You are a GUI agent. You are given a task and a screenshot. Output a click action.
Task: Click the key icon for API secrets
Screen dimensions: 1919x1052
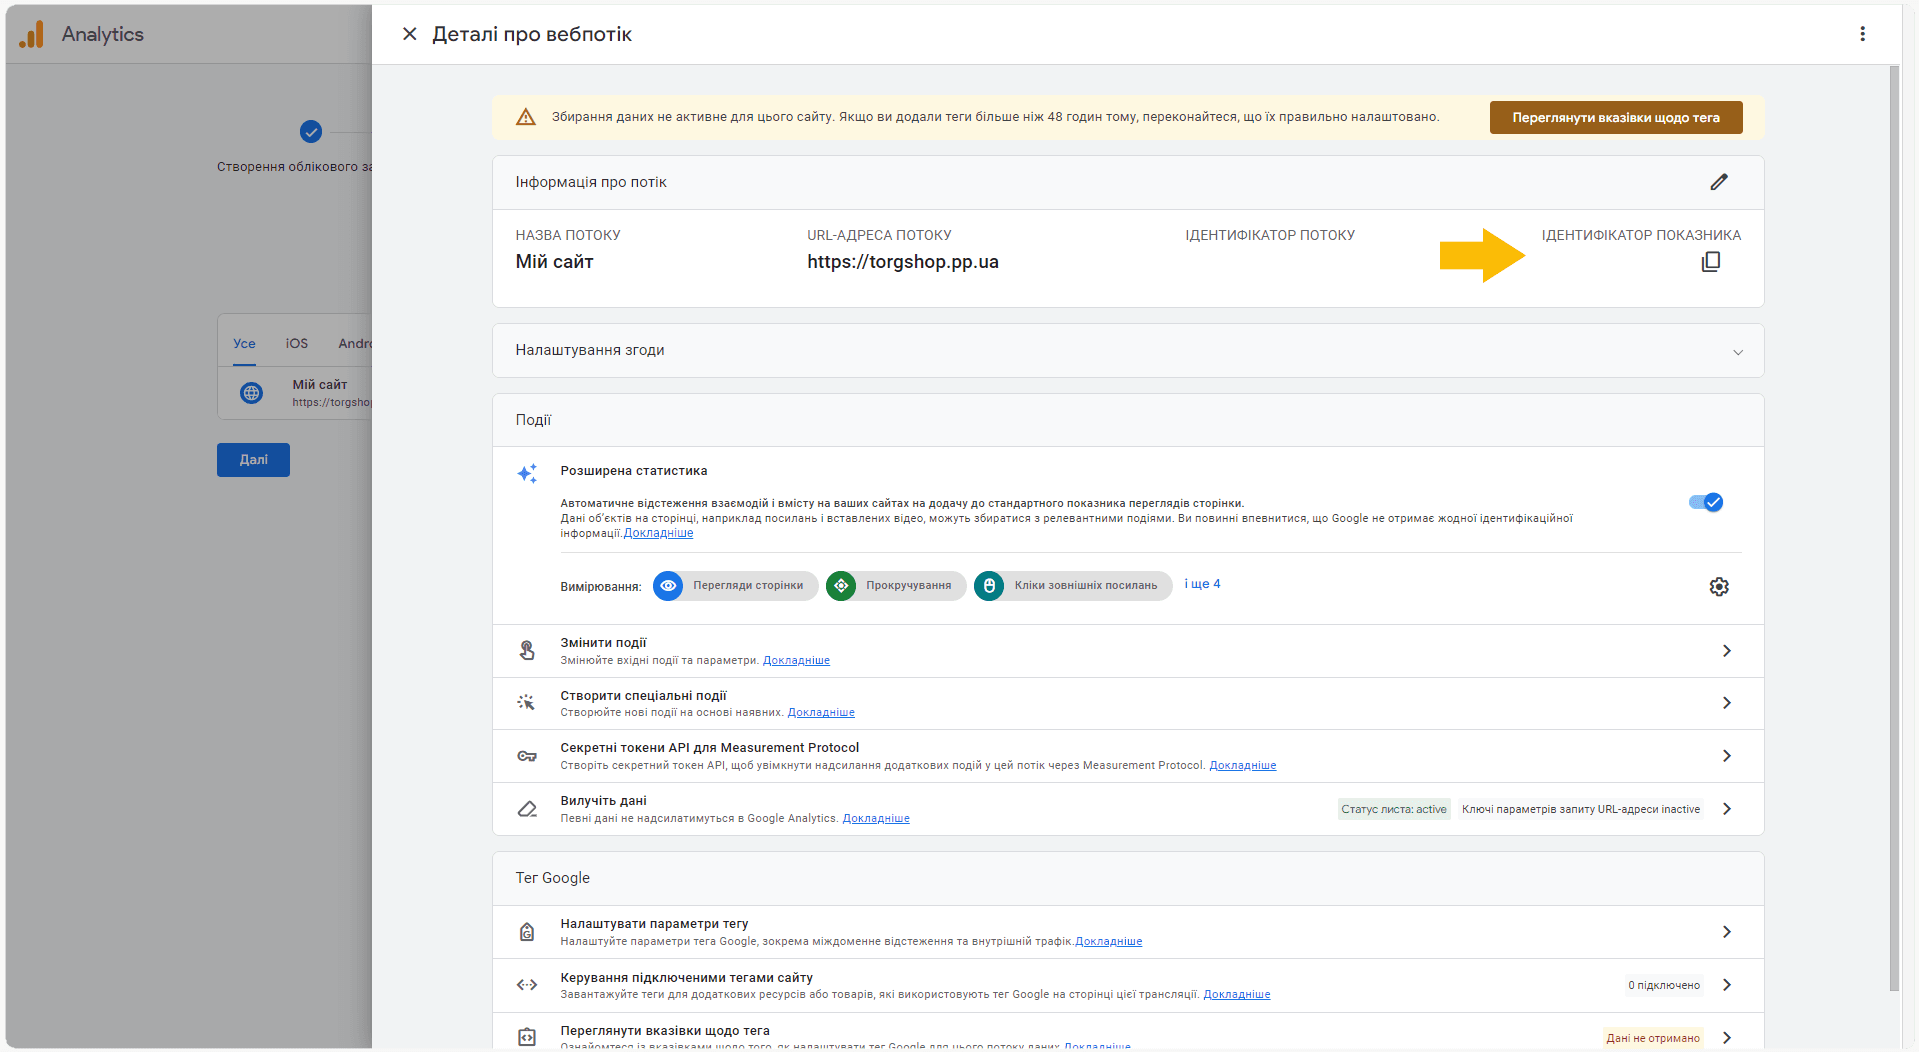pos(527,756)
